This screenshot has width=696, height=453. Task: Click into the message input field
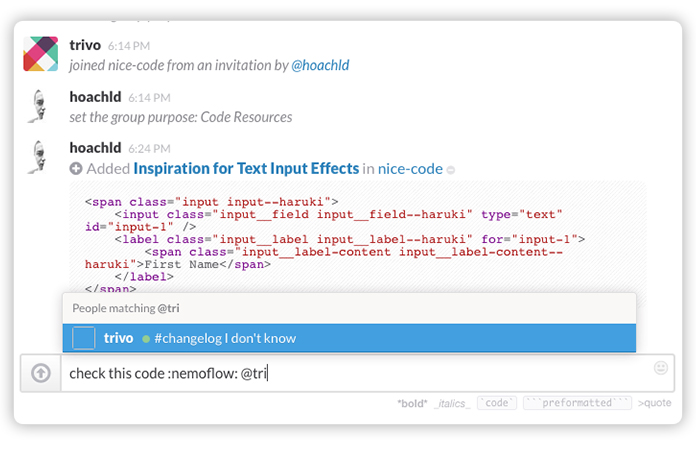[367, 373]
